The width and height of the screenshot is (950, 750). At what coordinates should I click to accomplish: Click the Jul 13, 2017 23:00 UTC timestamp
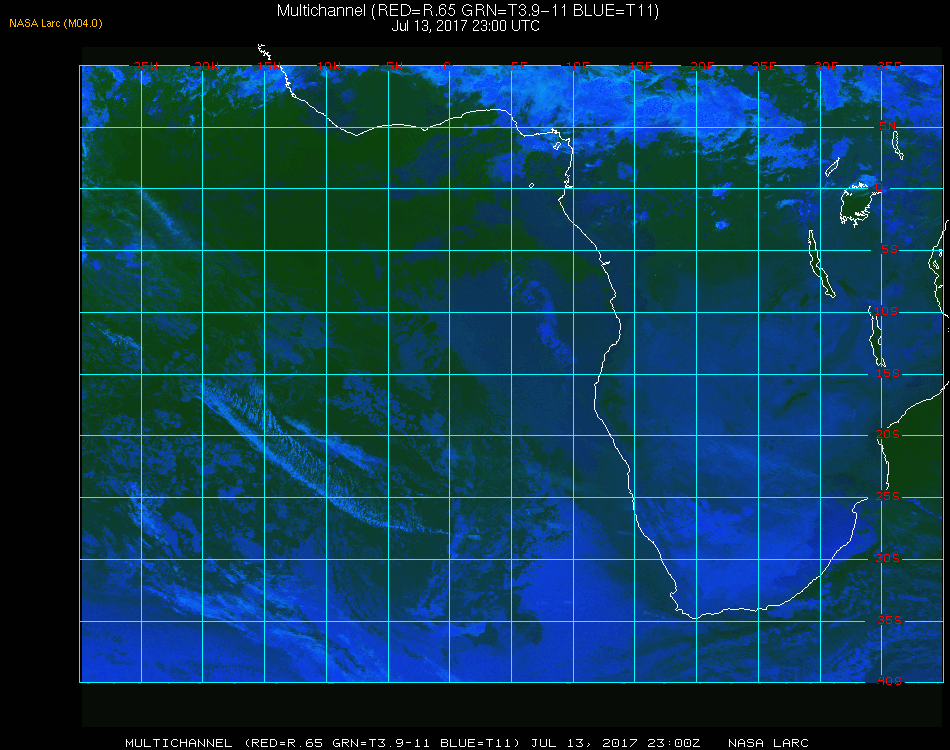tap(465, 26)
